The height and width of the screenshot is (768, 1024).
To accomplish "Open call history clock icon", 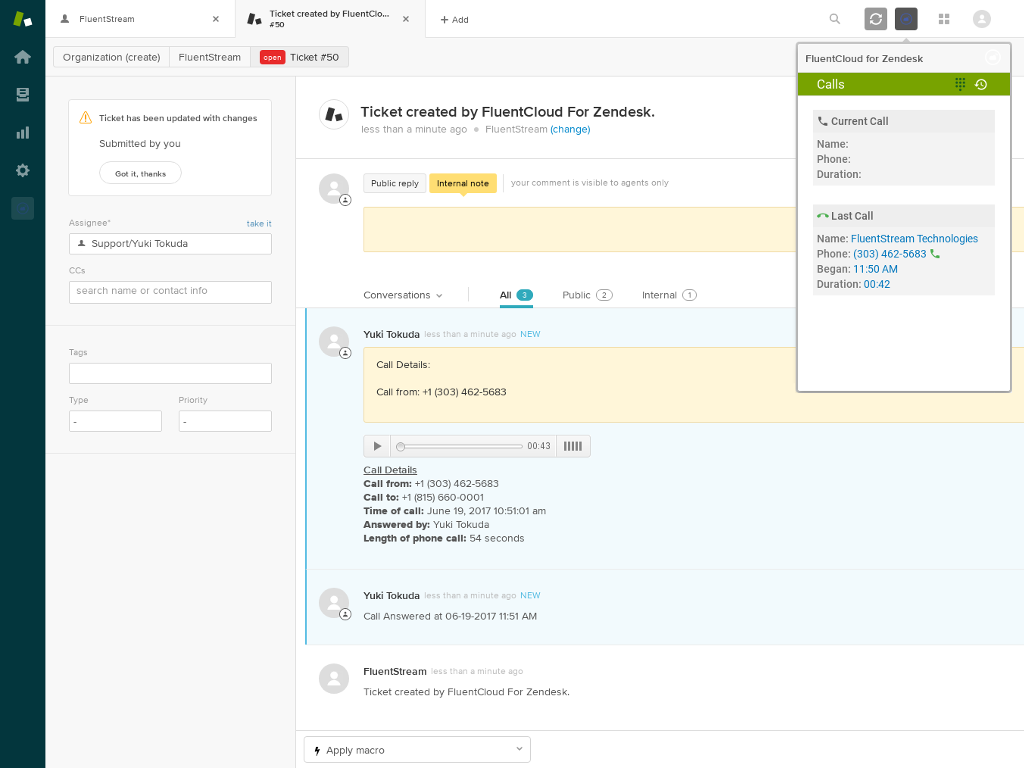I will click(981, 85).
